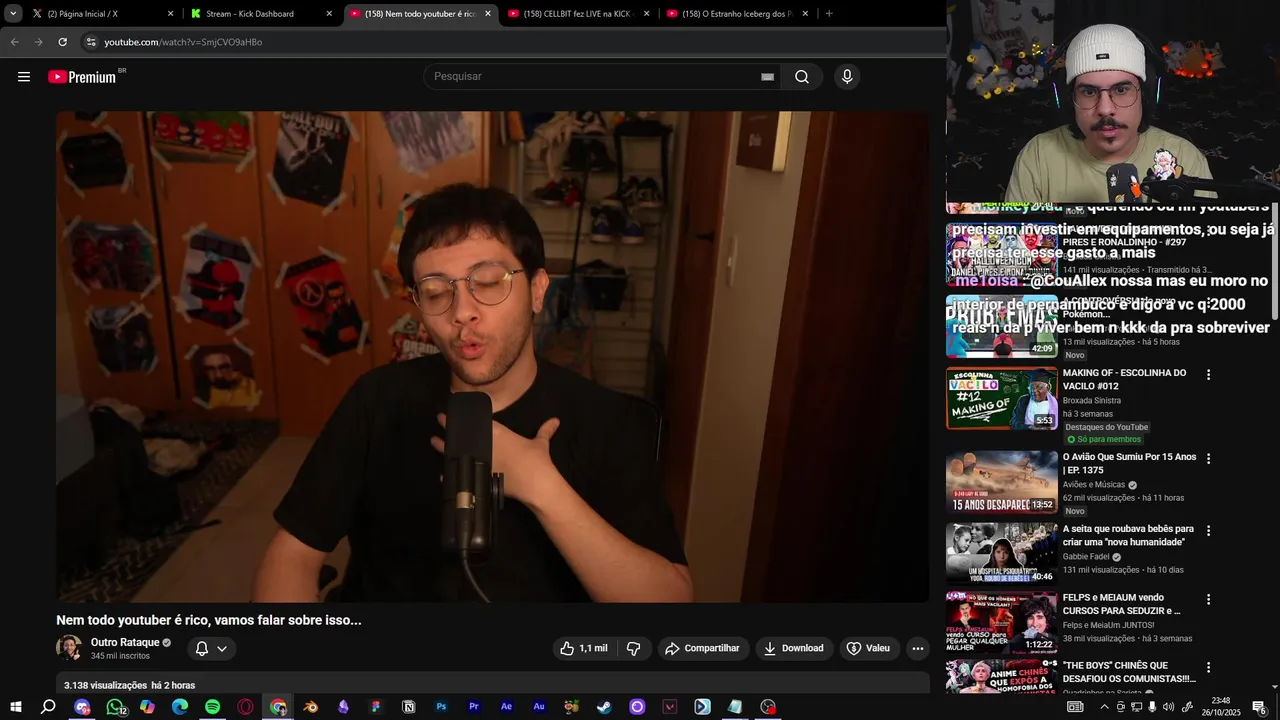
Task: Open the on-screen keyboard in search bar
Action: [x=767, y=77]
